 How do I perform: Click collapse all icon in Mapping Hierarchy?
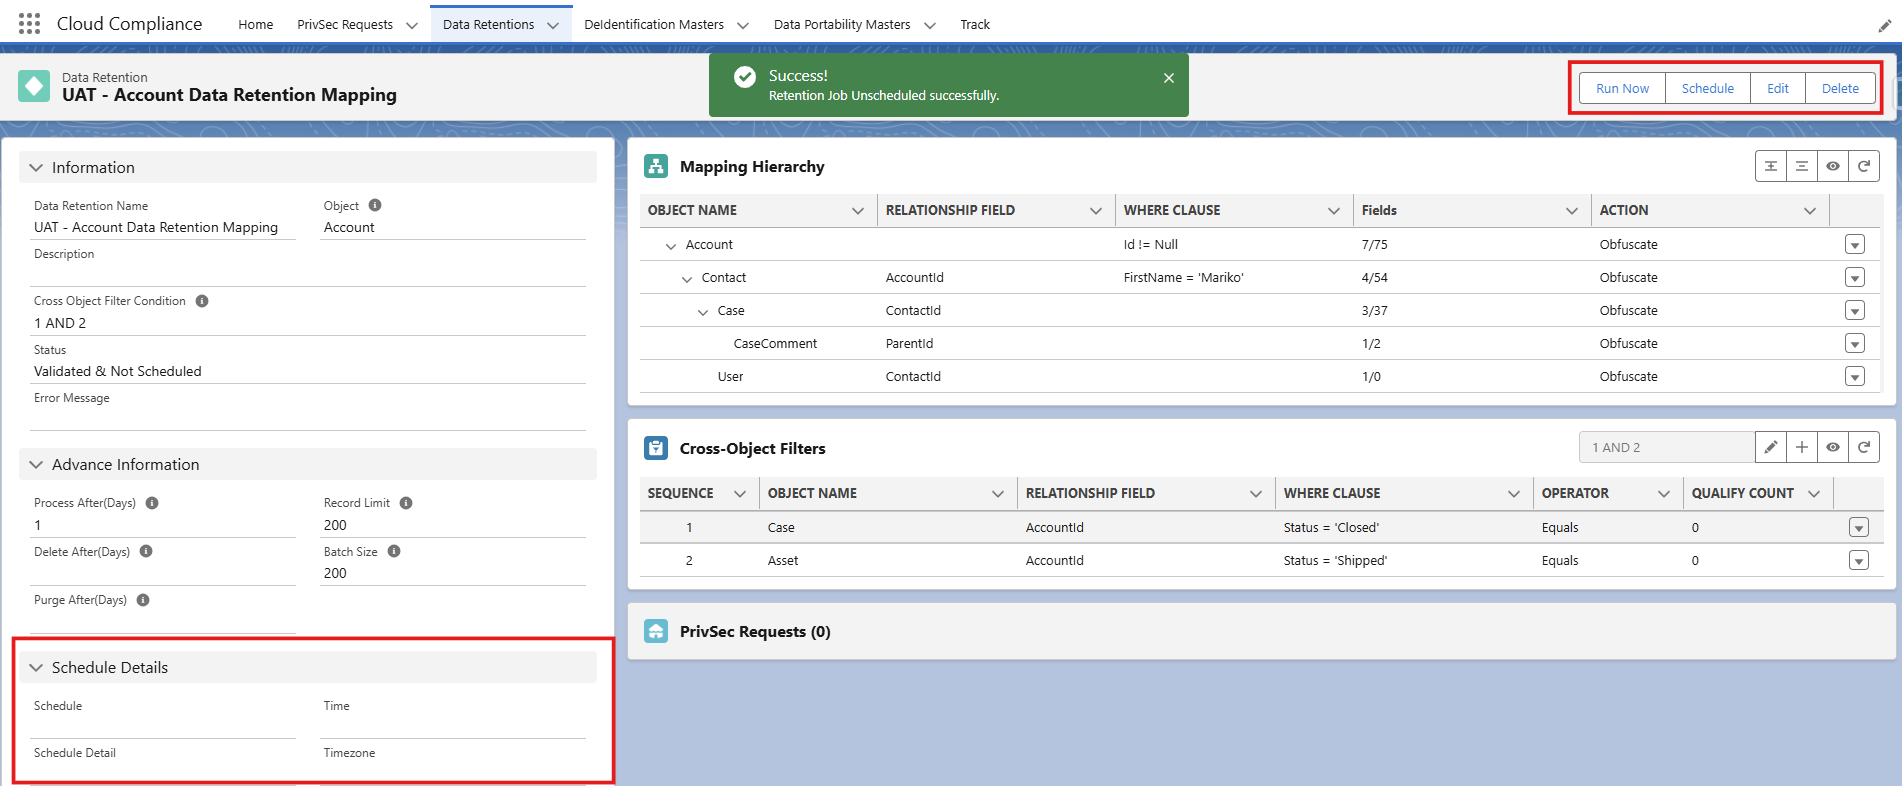click(x=1801, y=166)
